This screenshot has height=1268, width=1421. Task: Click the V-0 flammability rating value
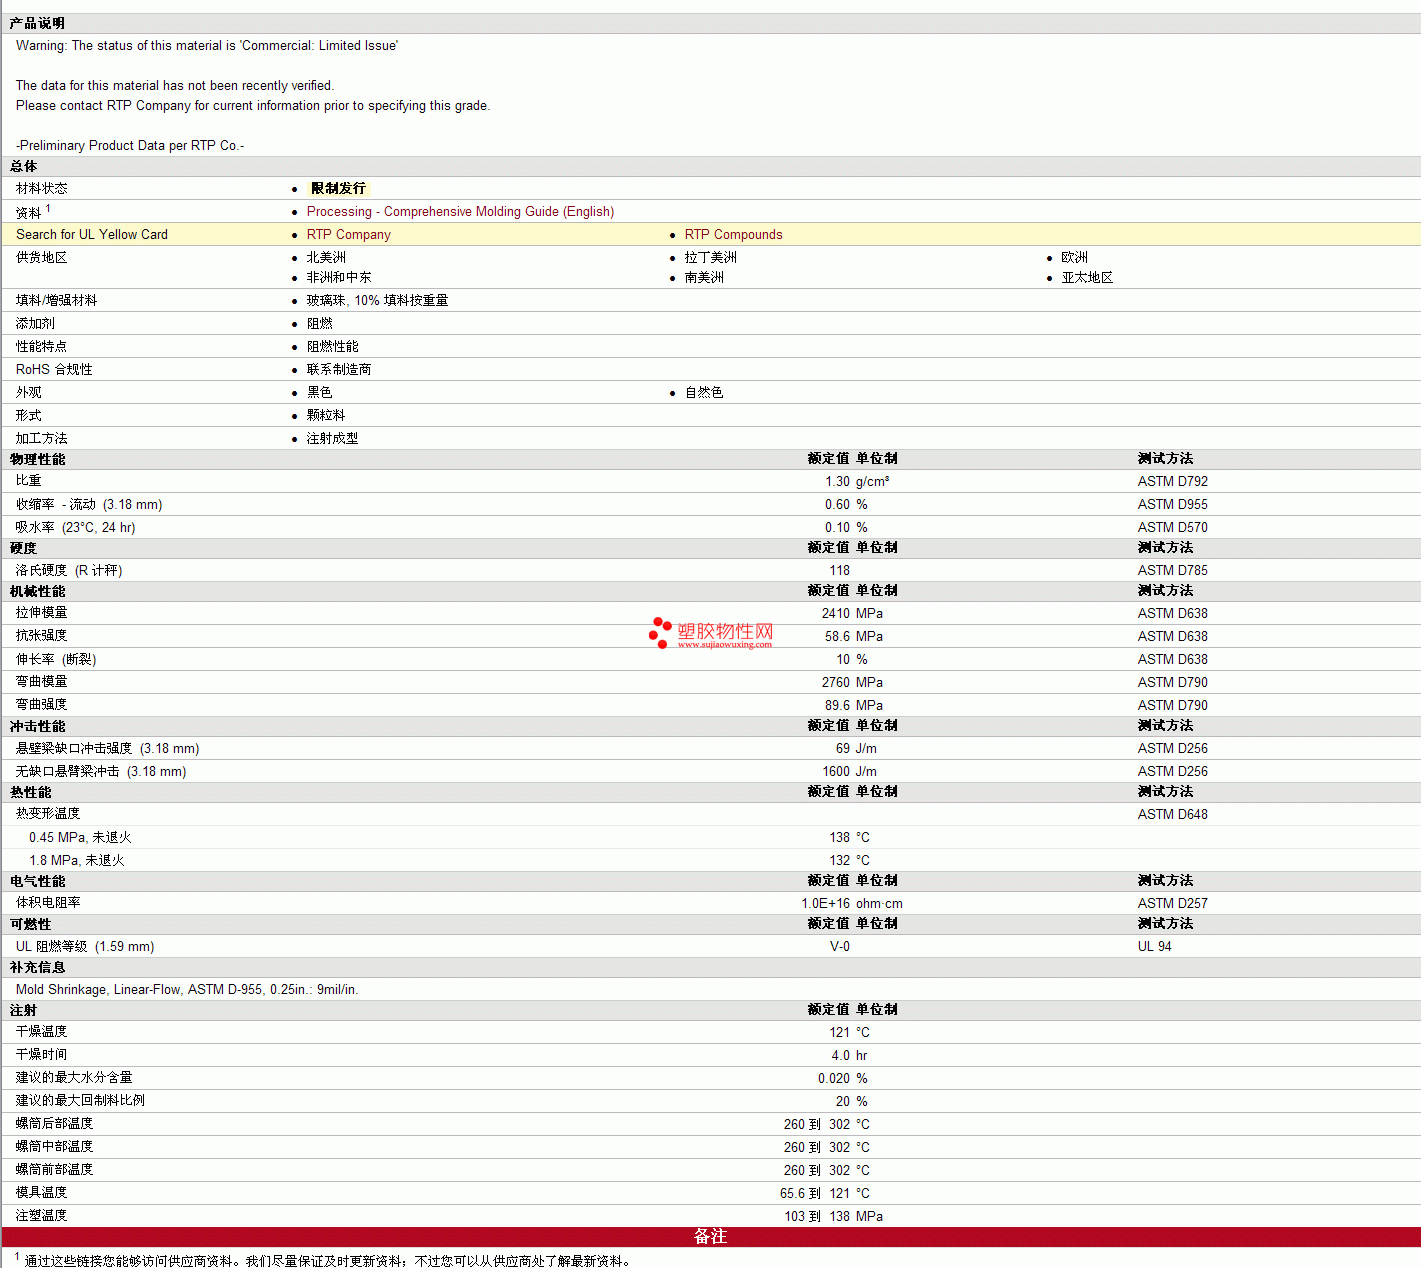[x=839, y=947]
